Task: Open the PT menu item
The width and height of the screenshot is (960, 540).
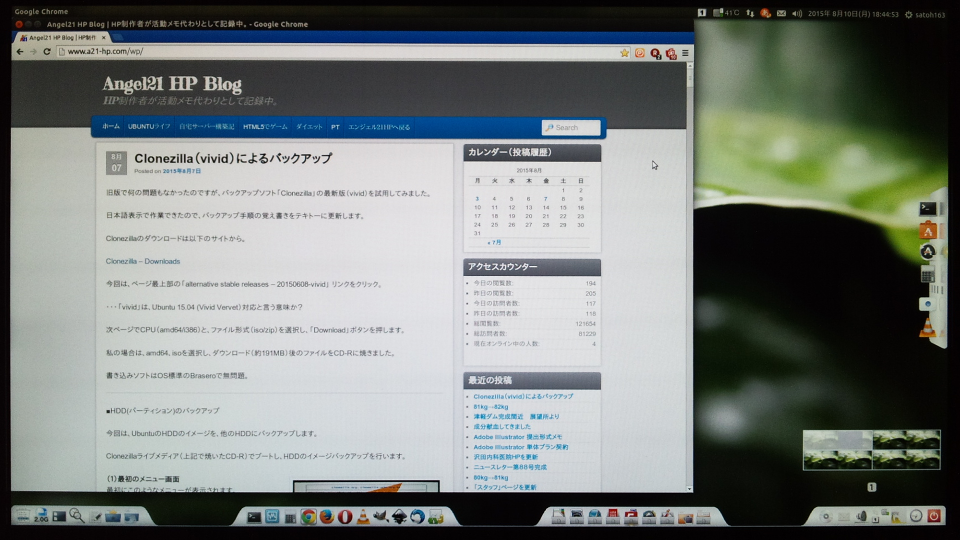Action: (335, 127)
